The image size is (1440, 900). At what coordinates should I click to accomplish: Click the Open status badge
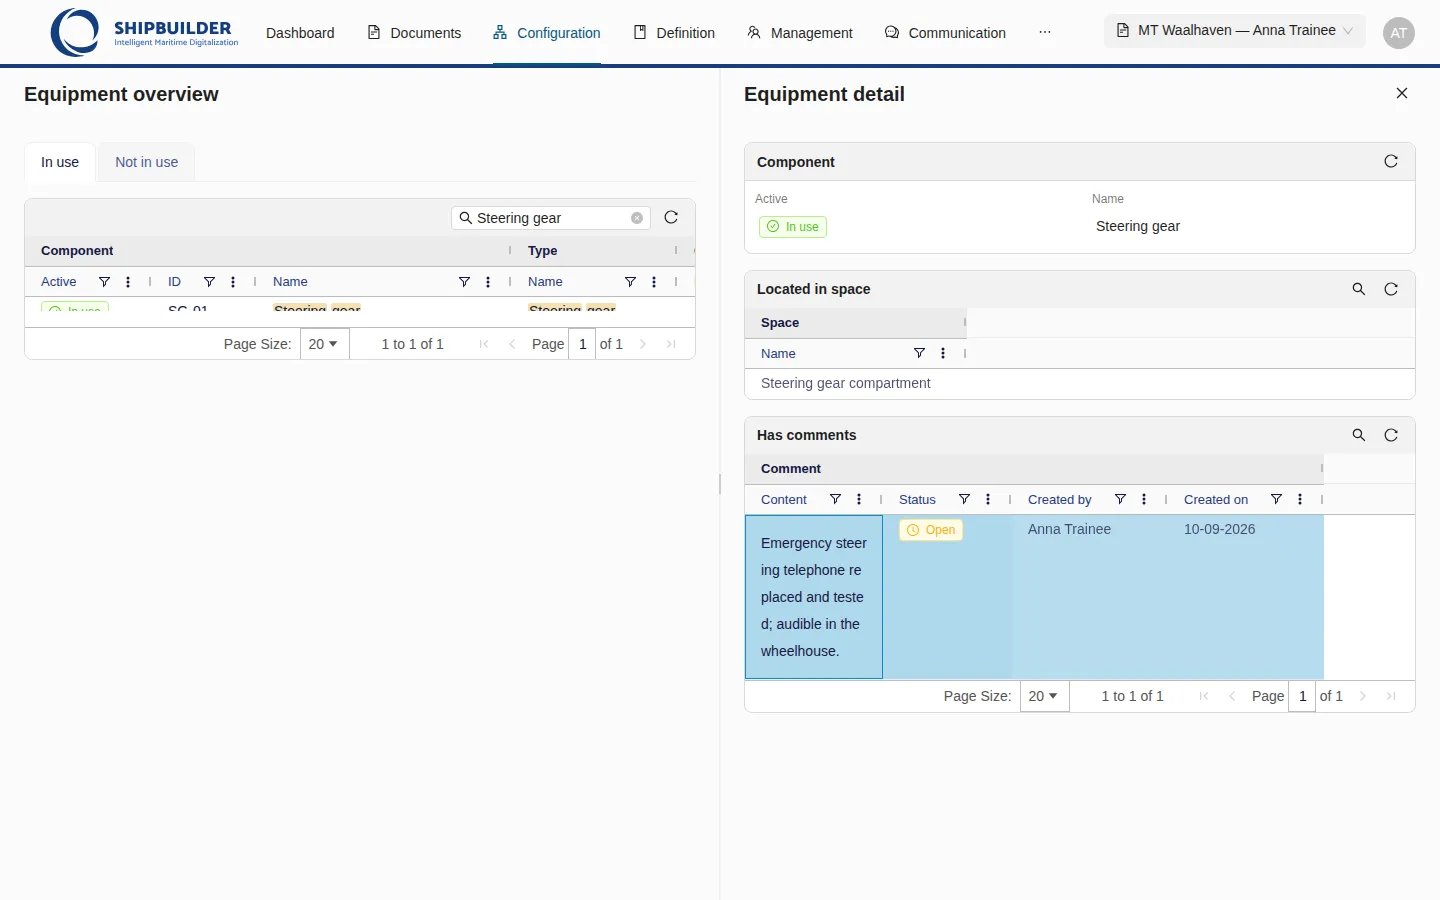pyautogui.click(x=931, y=530)
